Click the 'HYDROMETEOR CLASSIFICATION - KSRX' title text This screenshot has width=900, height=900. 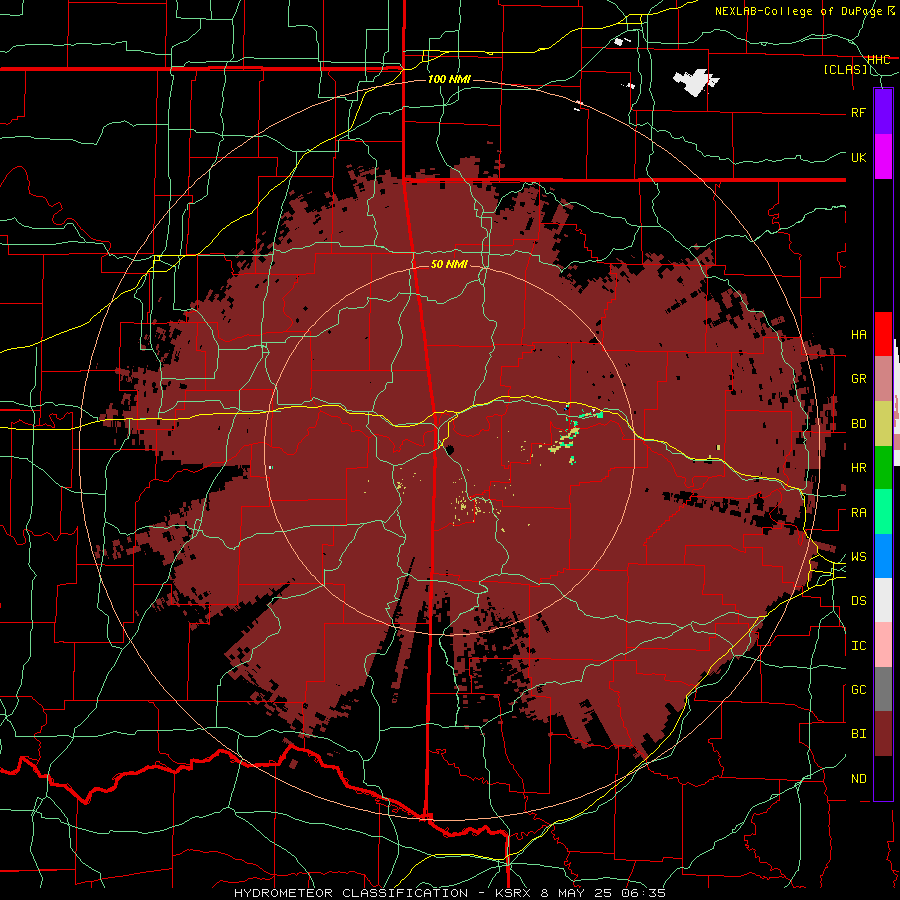click(x=382, y=893)
